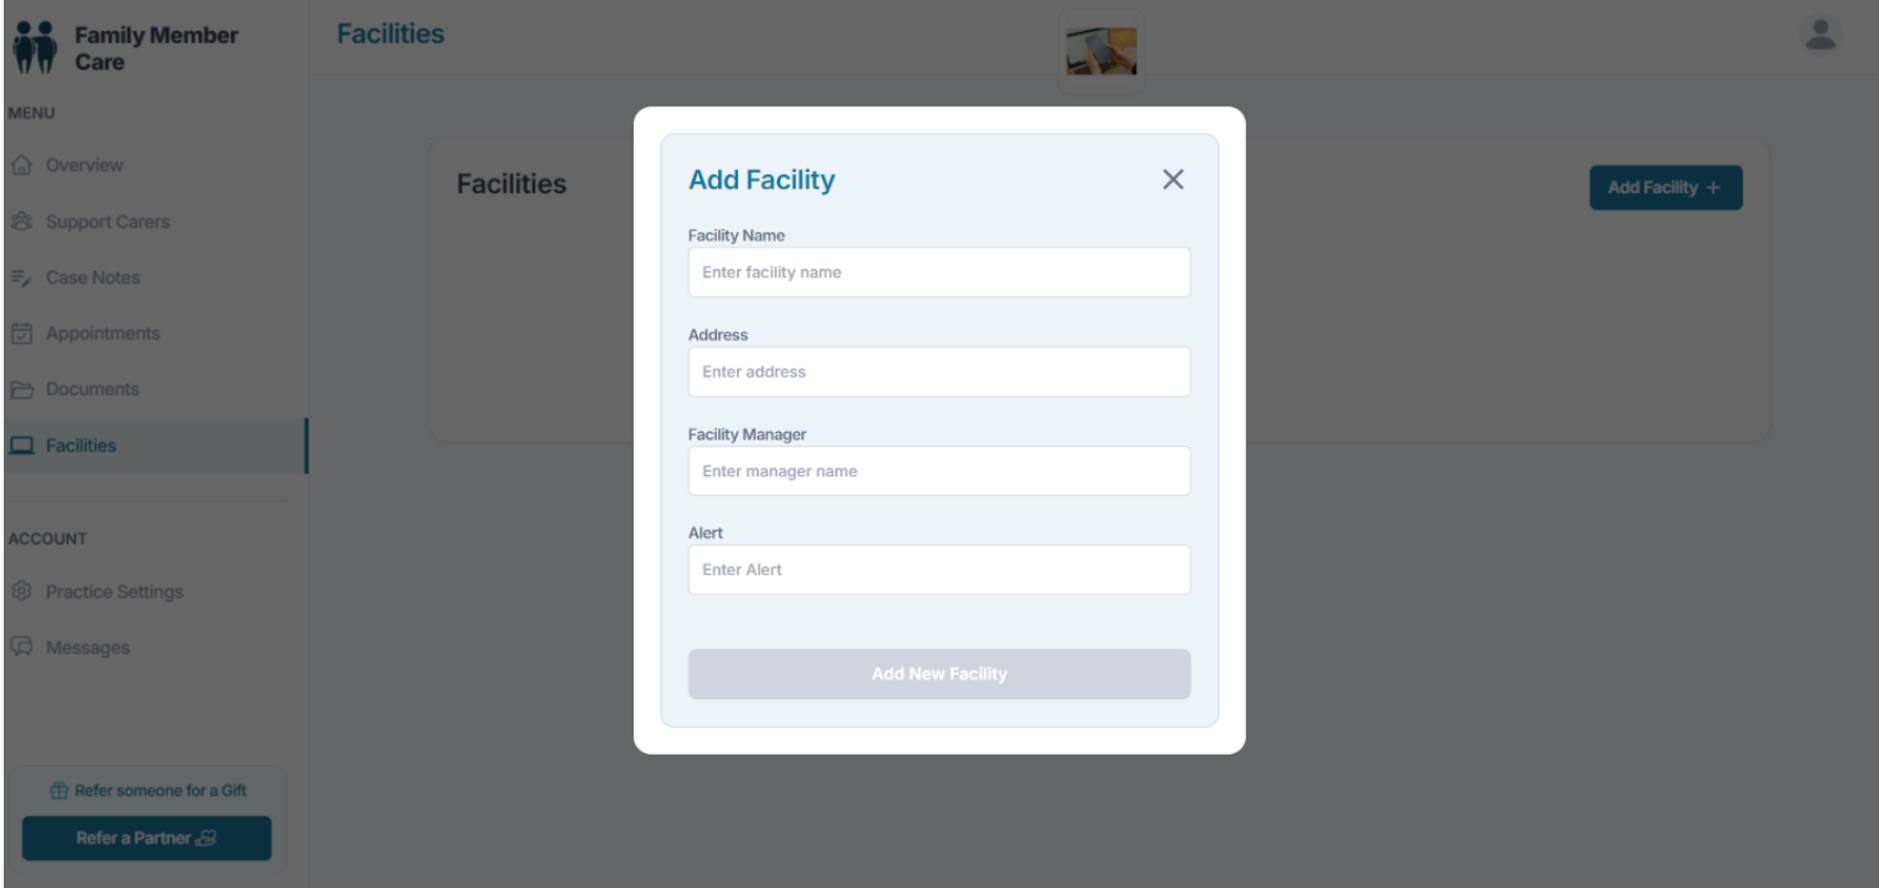Screen dimensions: 1879x888
Task: Select the Facility Manager name field
Action: tap(939, 471)
